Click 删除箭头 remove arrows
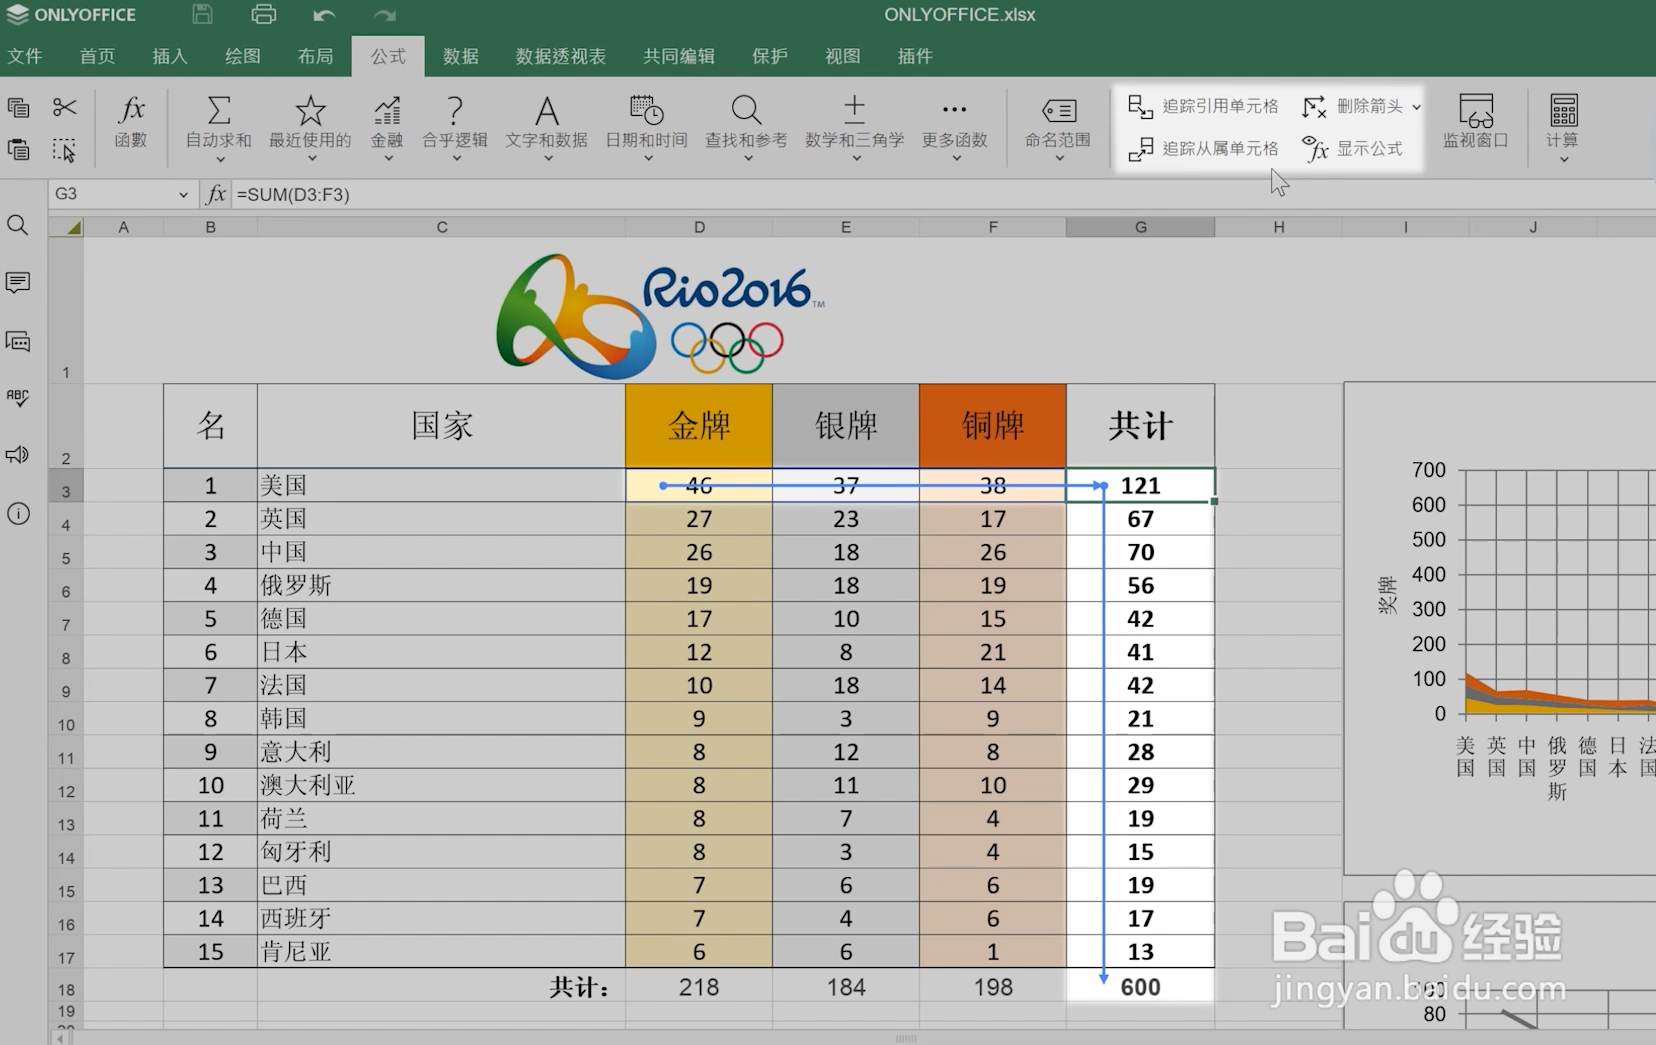Image resolution: width=1656 pixels, height=1045 pixels. tap(1353, 106)
